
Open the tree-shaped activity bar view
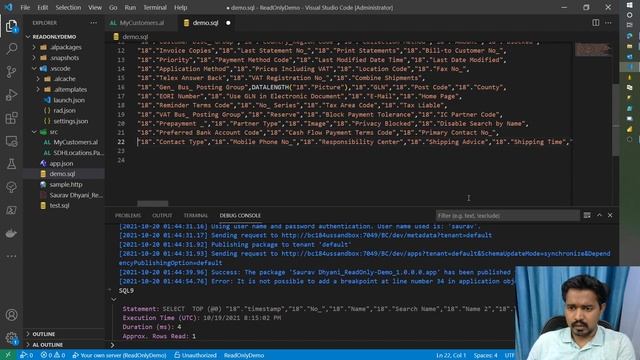(11, 187)
